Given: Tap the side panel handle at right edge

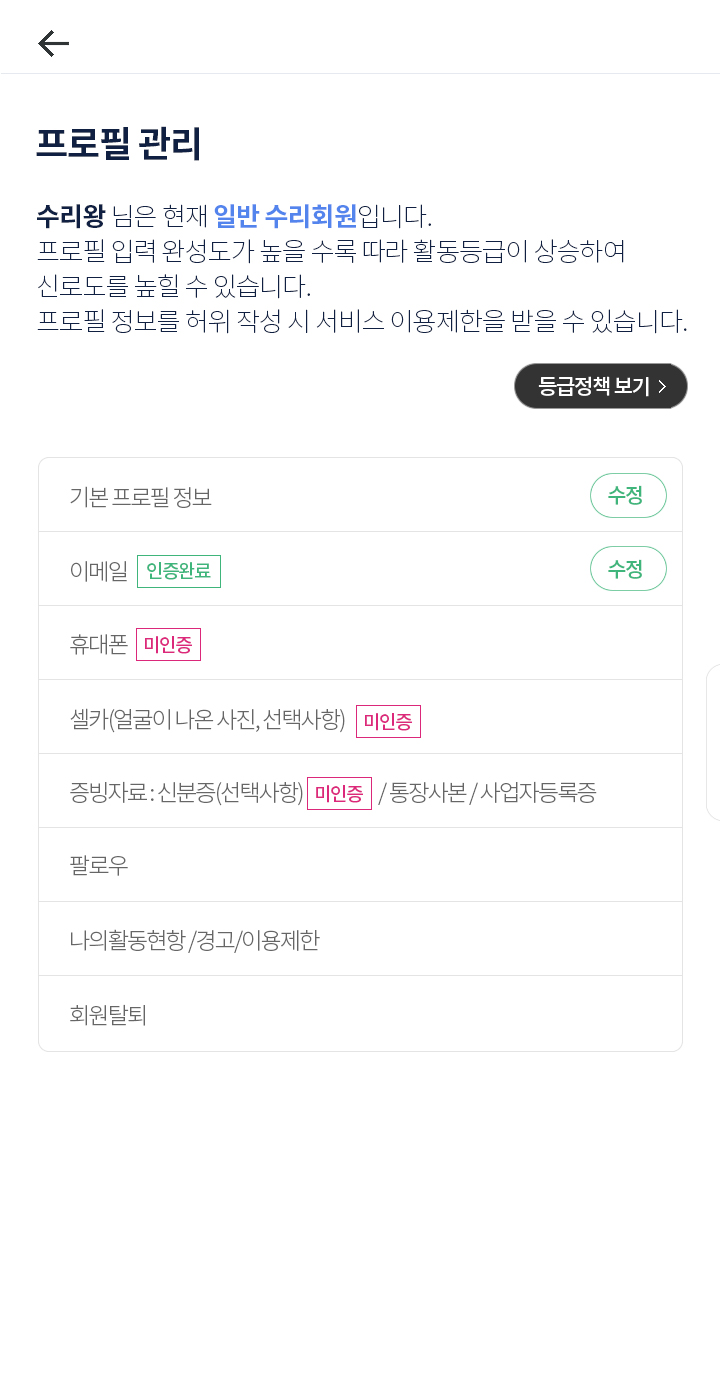Looking at the screenshot, I should click(x=713, y=742).
